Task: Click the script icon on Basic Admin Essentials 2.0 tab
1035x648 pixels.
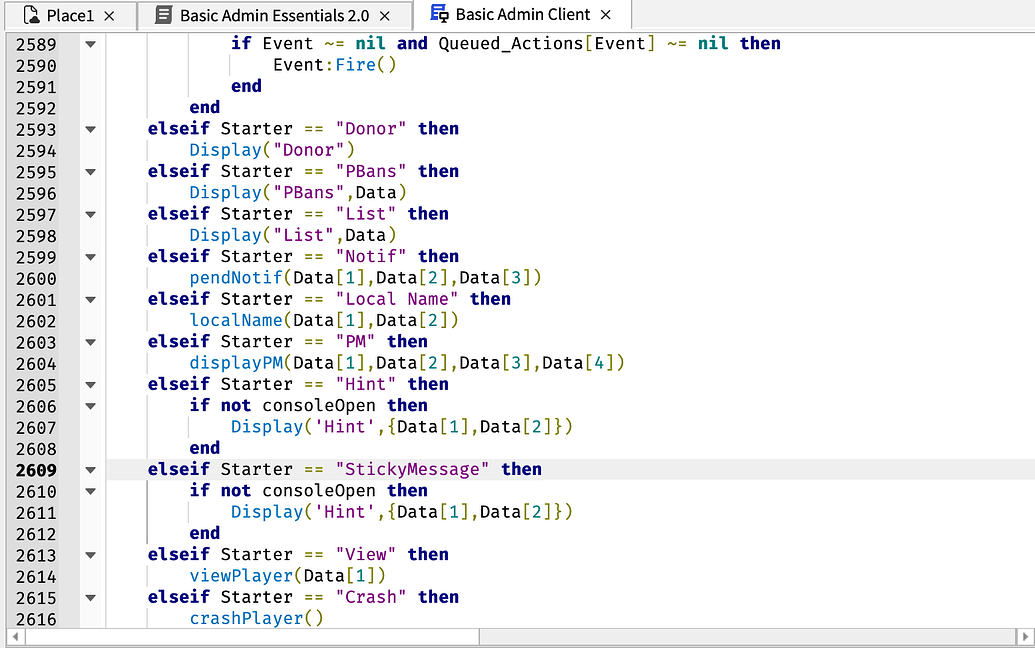Action: pyautogui.click(x=163, y=15)
